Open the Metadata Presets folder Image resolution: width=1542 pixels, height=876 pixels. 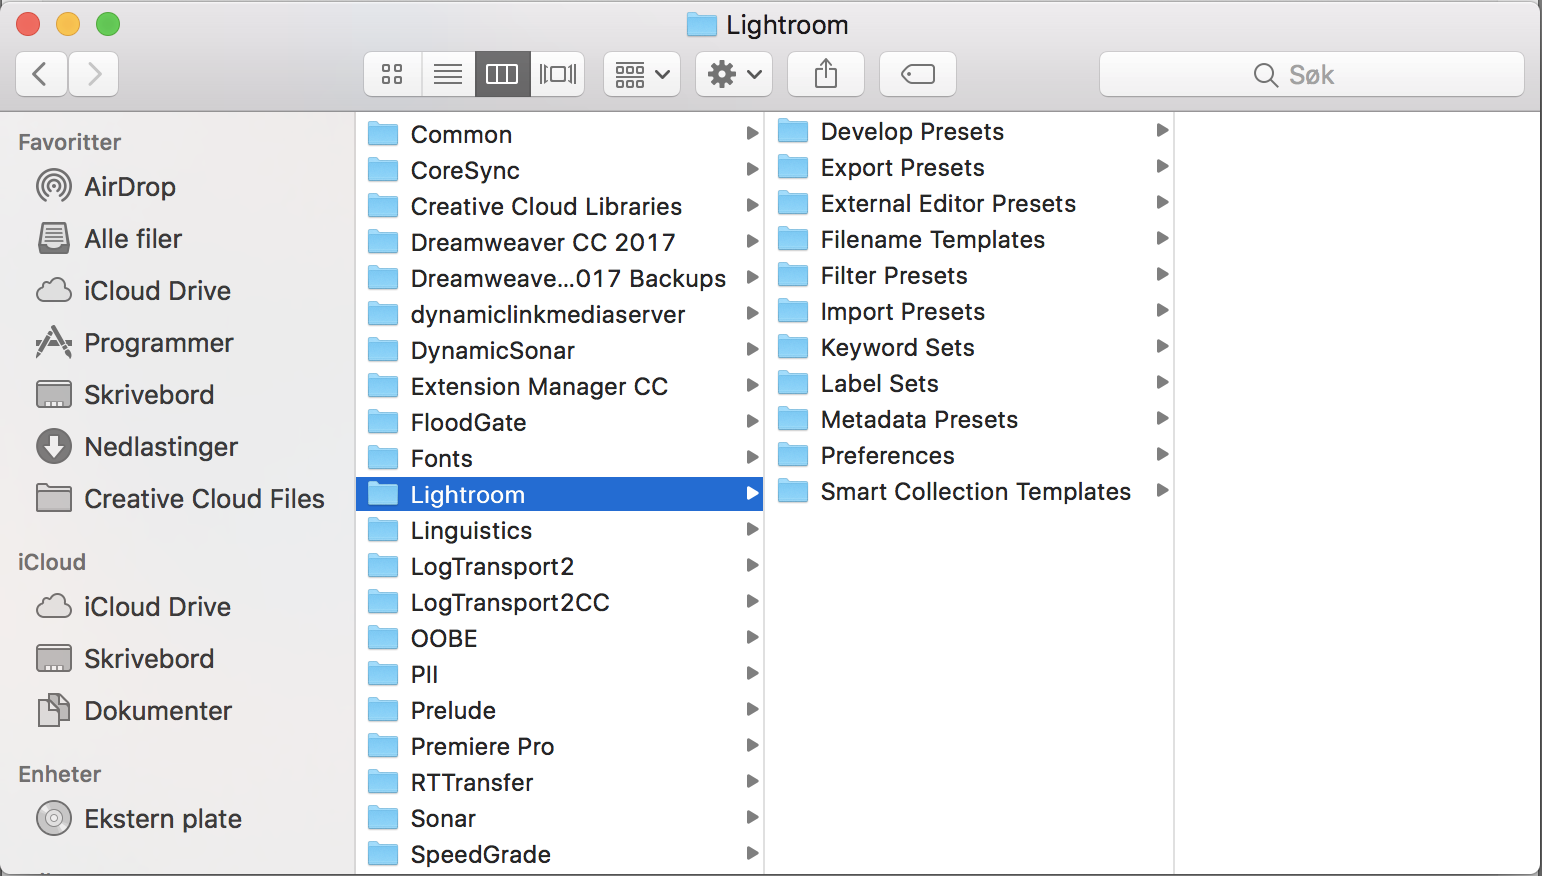(969, 419)
